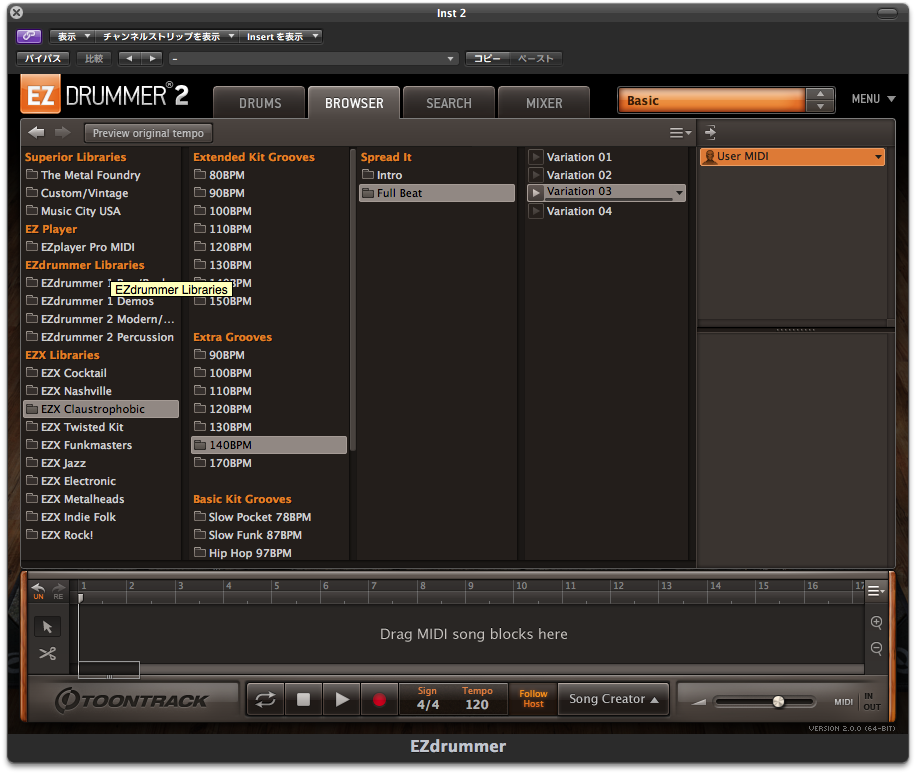Click the ペースト paste button
Viewport: 916px width, 774px height.
pyautogui.click(x=536, y=58)
